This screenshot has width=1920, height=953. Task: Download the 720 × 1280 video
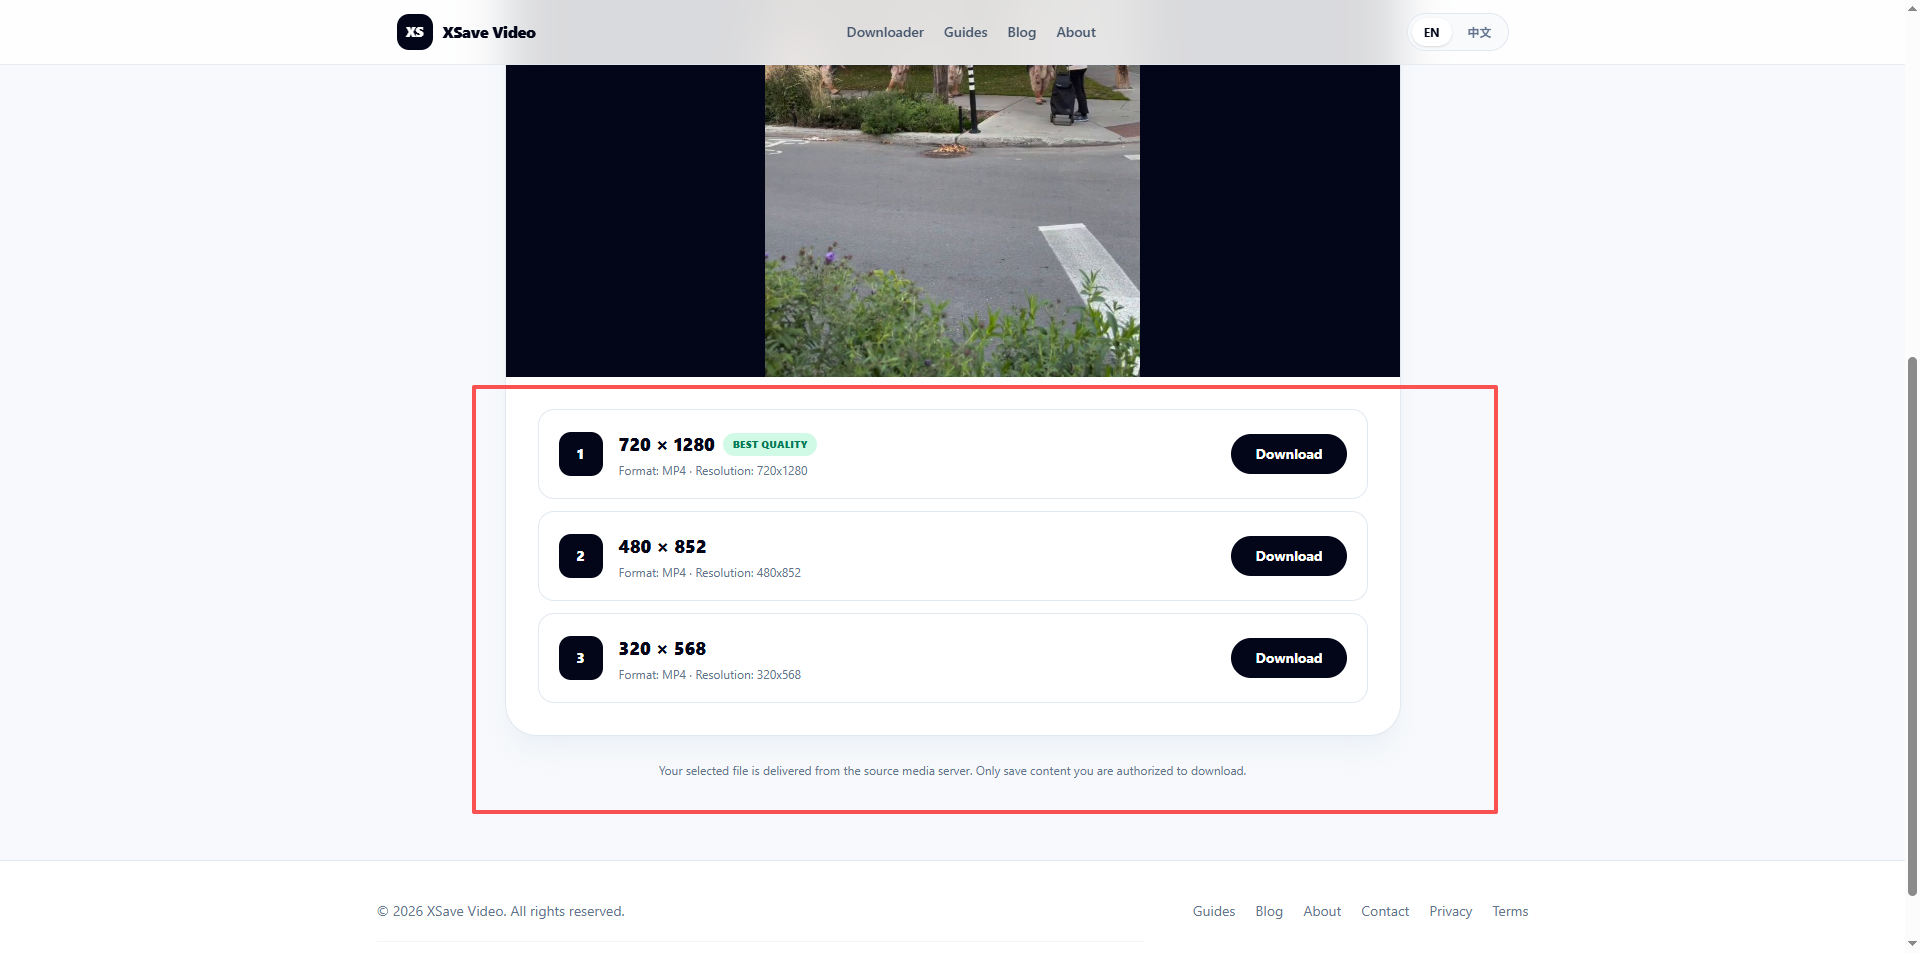(x=1288, y=454)
